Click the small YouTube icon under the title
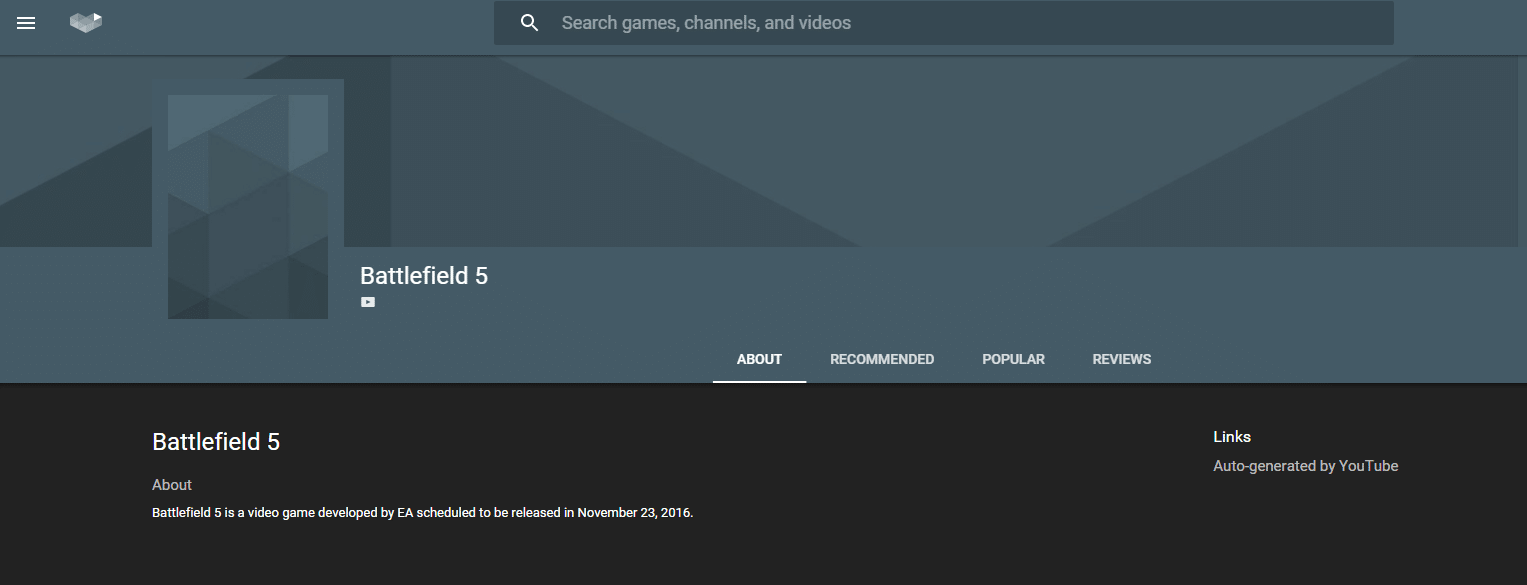The width and height of the screenshot is (1527, 585). [x=368, y=302]
